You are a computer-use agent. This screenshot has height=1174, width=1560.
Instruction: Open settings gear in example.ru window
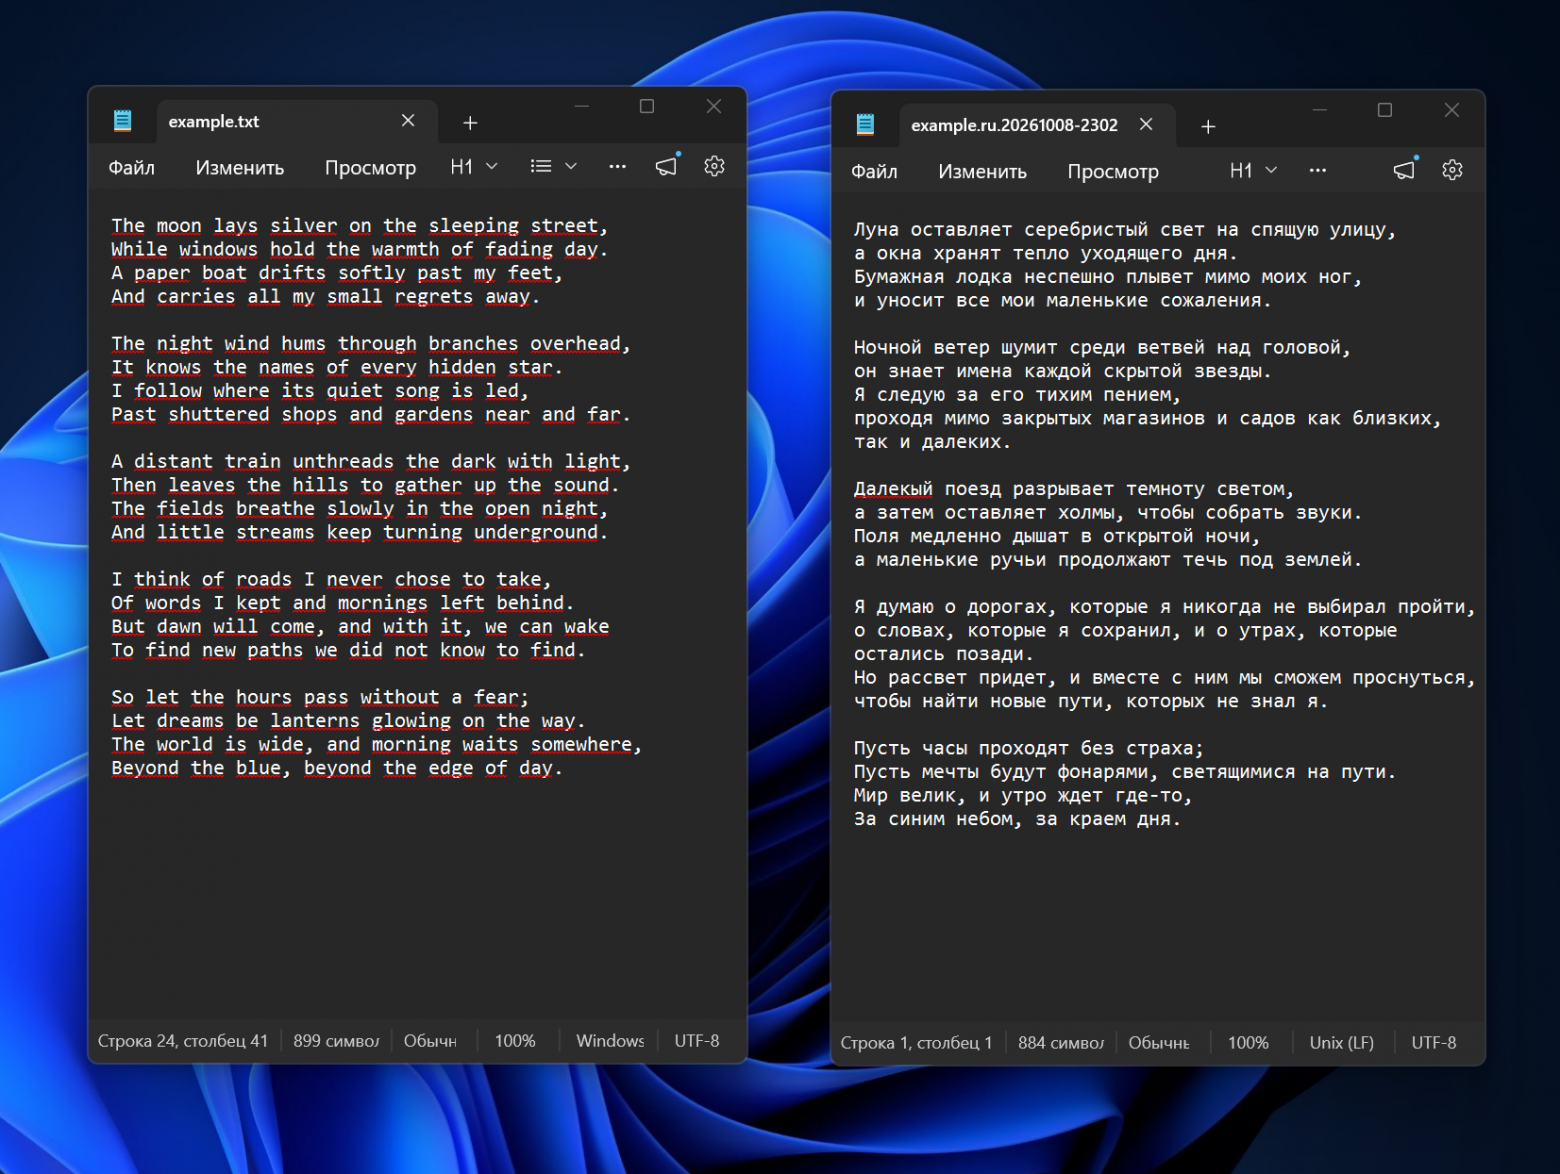(1452, 170)
